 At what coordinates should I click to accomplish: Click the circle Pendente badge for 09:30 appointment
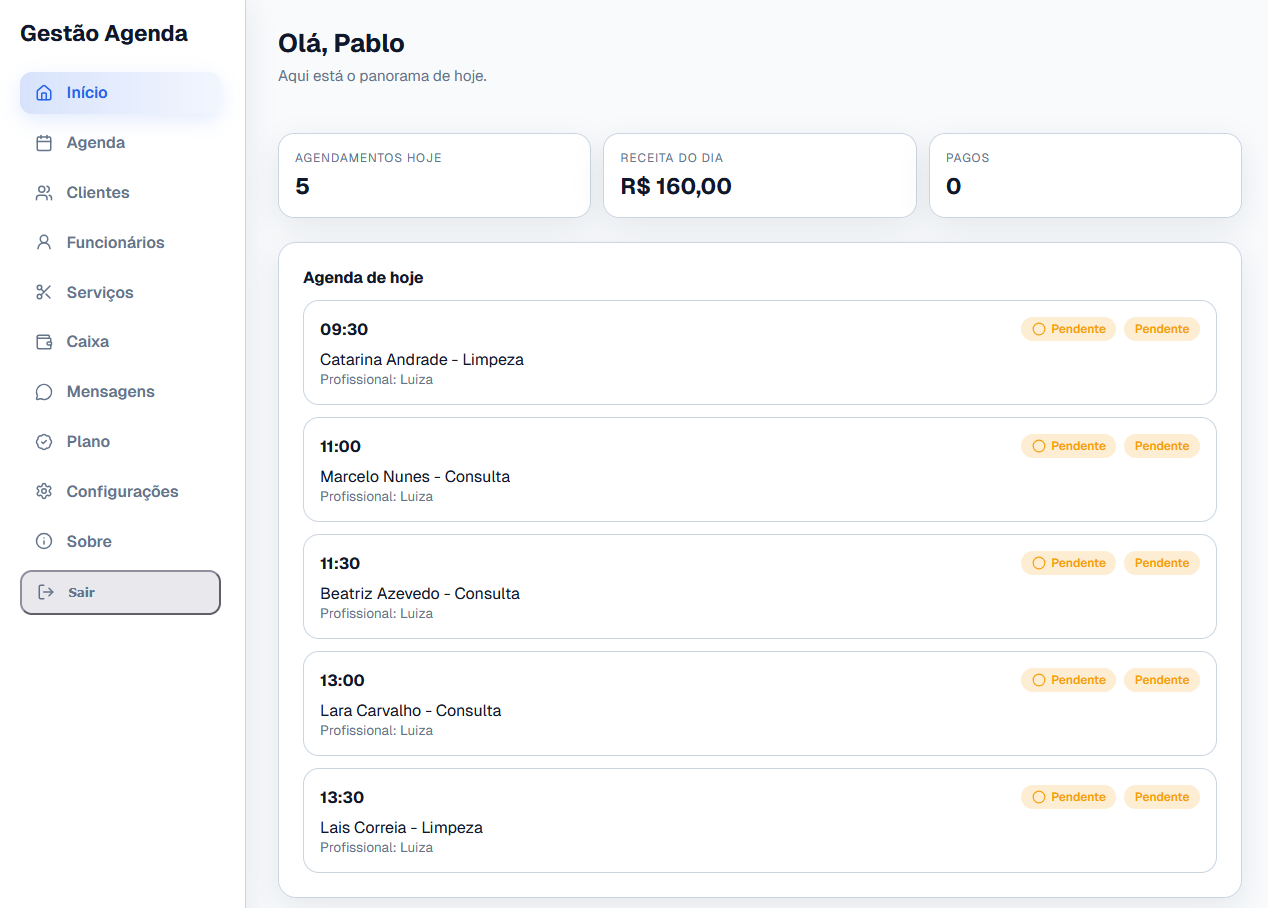pos(1068,329)
